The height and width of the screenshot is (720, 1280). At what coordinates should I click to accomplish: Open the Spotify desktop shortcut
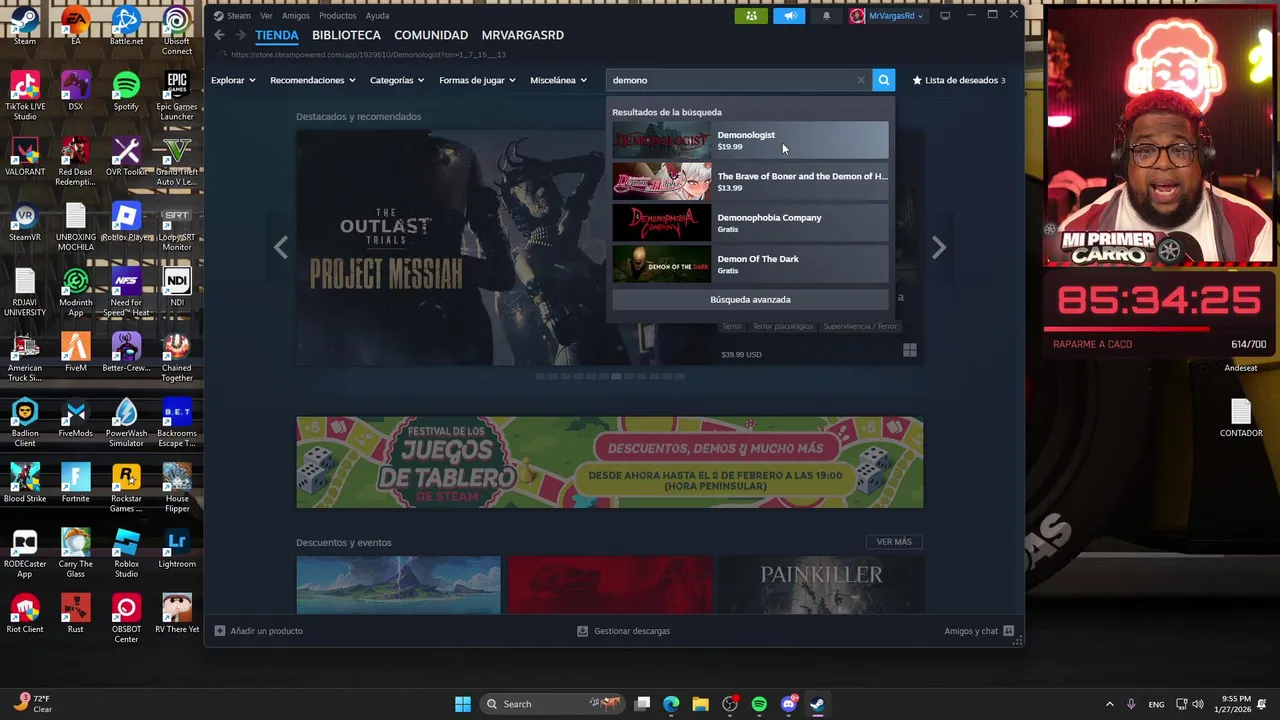pos(126,92)
